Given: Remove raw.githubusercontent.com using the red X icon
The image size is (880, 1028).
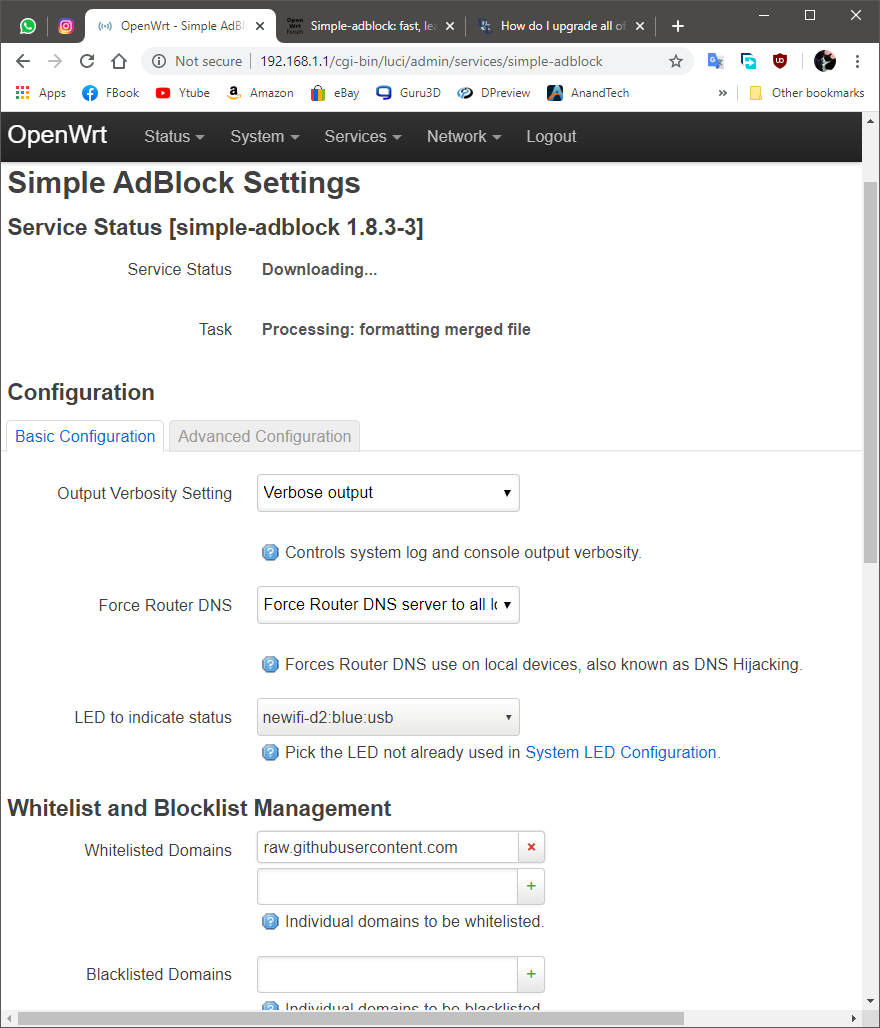Looking at the screenshot, I should click(x=531, y=847).
